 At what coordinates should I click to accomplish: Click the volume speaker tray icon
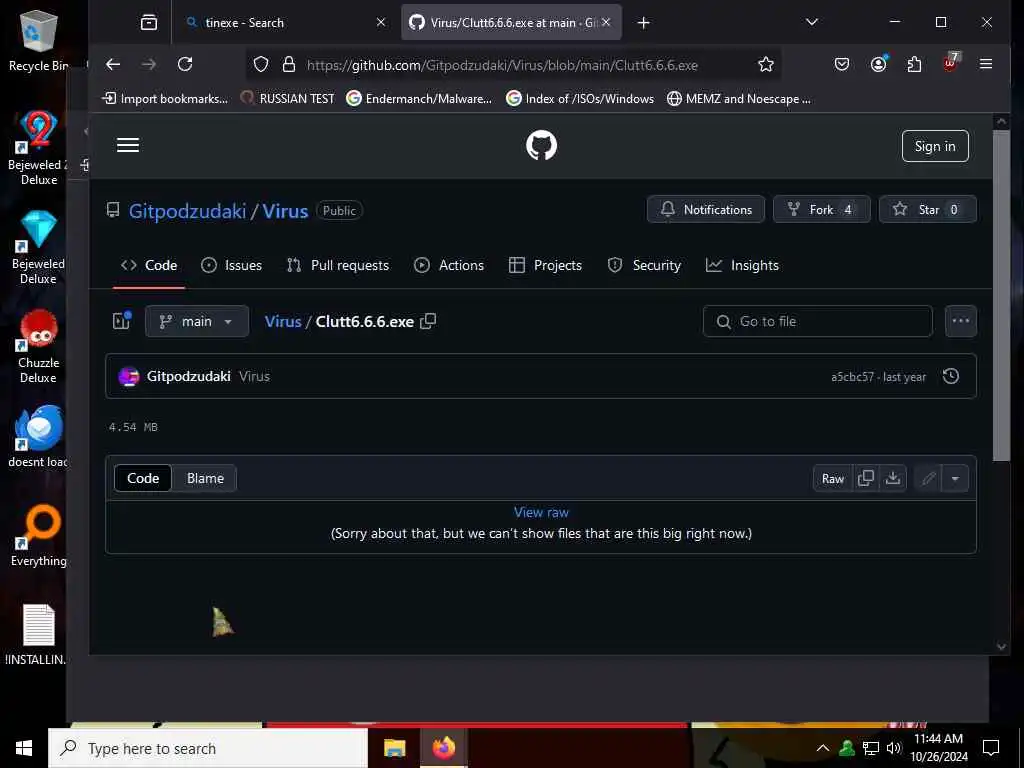(x=894, y=748)
